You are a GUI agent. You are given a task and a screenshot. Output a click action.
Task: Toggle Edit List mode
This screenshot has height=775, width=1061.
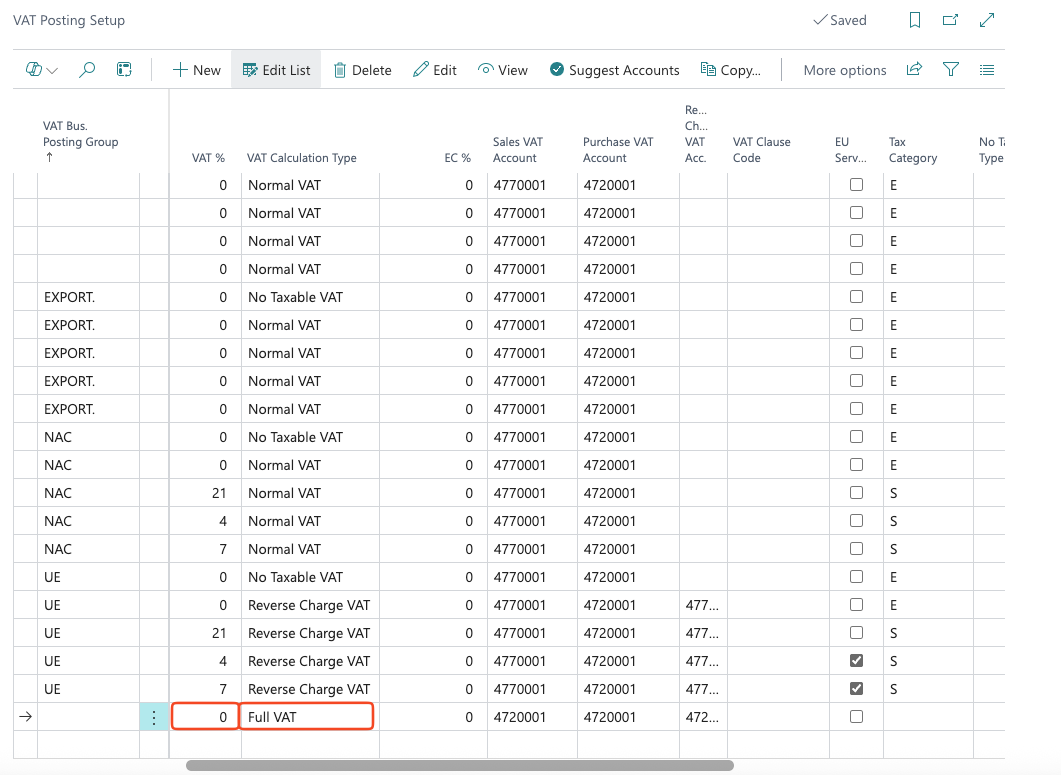point(276,70)
